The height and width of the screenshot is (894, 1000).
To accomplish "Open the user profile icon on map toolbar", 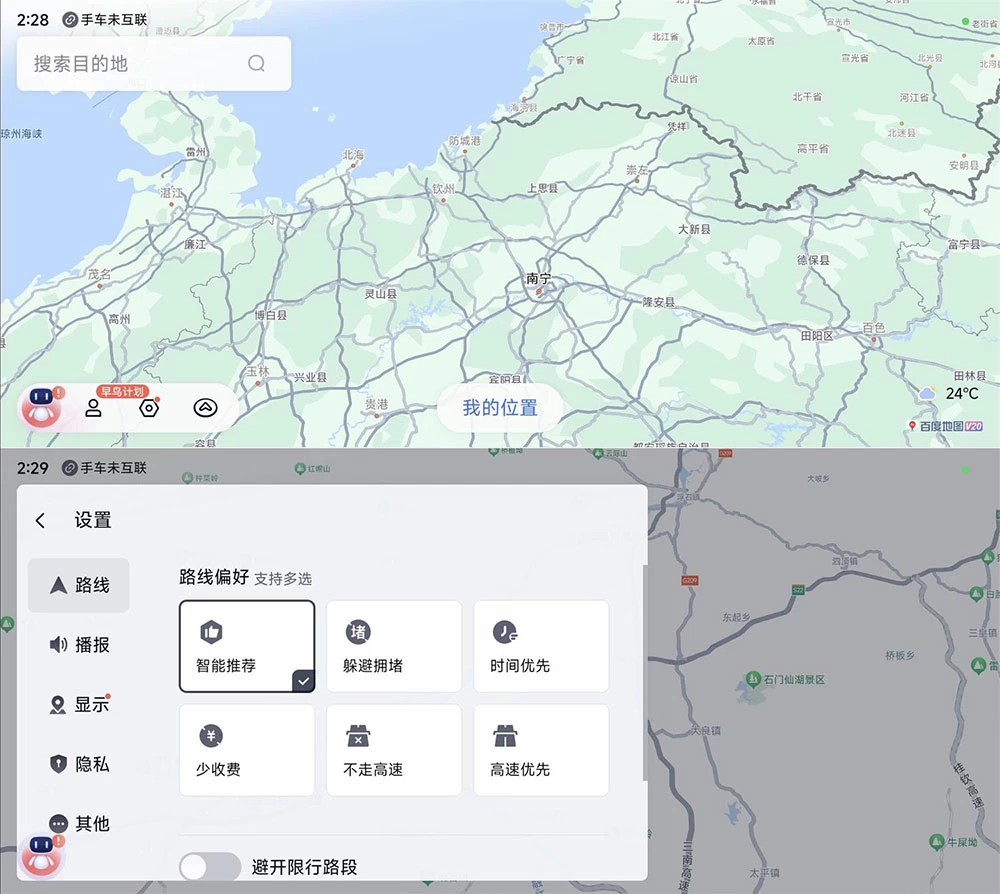I will click(x=94, y=408).
